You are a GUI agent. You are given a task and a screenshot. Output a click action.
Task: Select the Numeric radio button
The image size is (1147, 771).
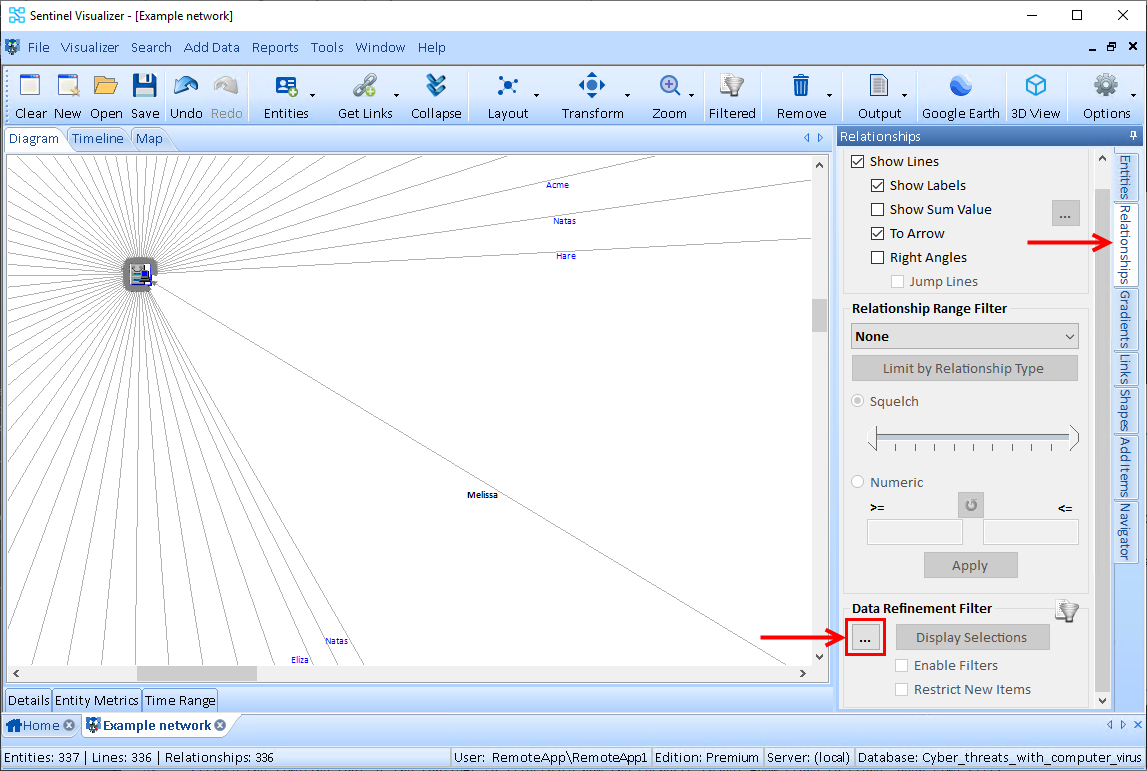pos(857,482)
